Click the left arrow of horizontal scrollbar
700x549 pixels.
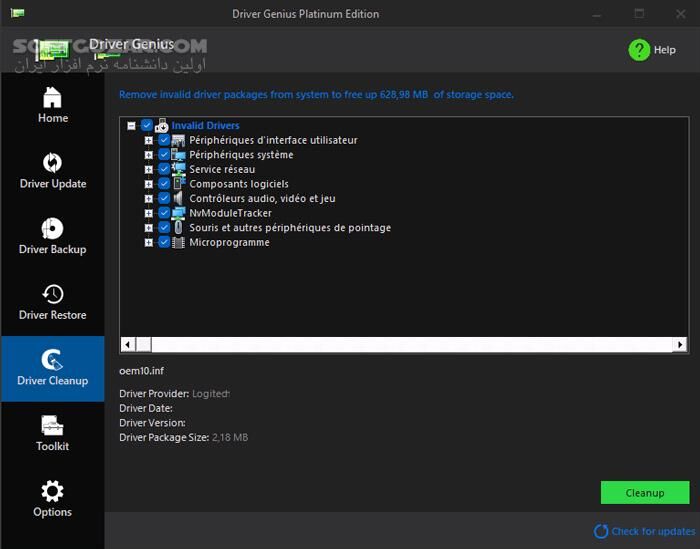pyautogui.click(x=128, y=344)
